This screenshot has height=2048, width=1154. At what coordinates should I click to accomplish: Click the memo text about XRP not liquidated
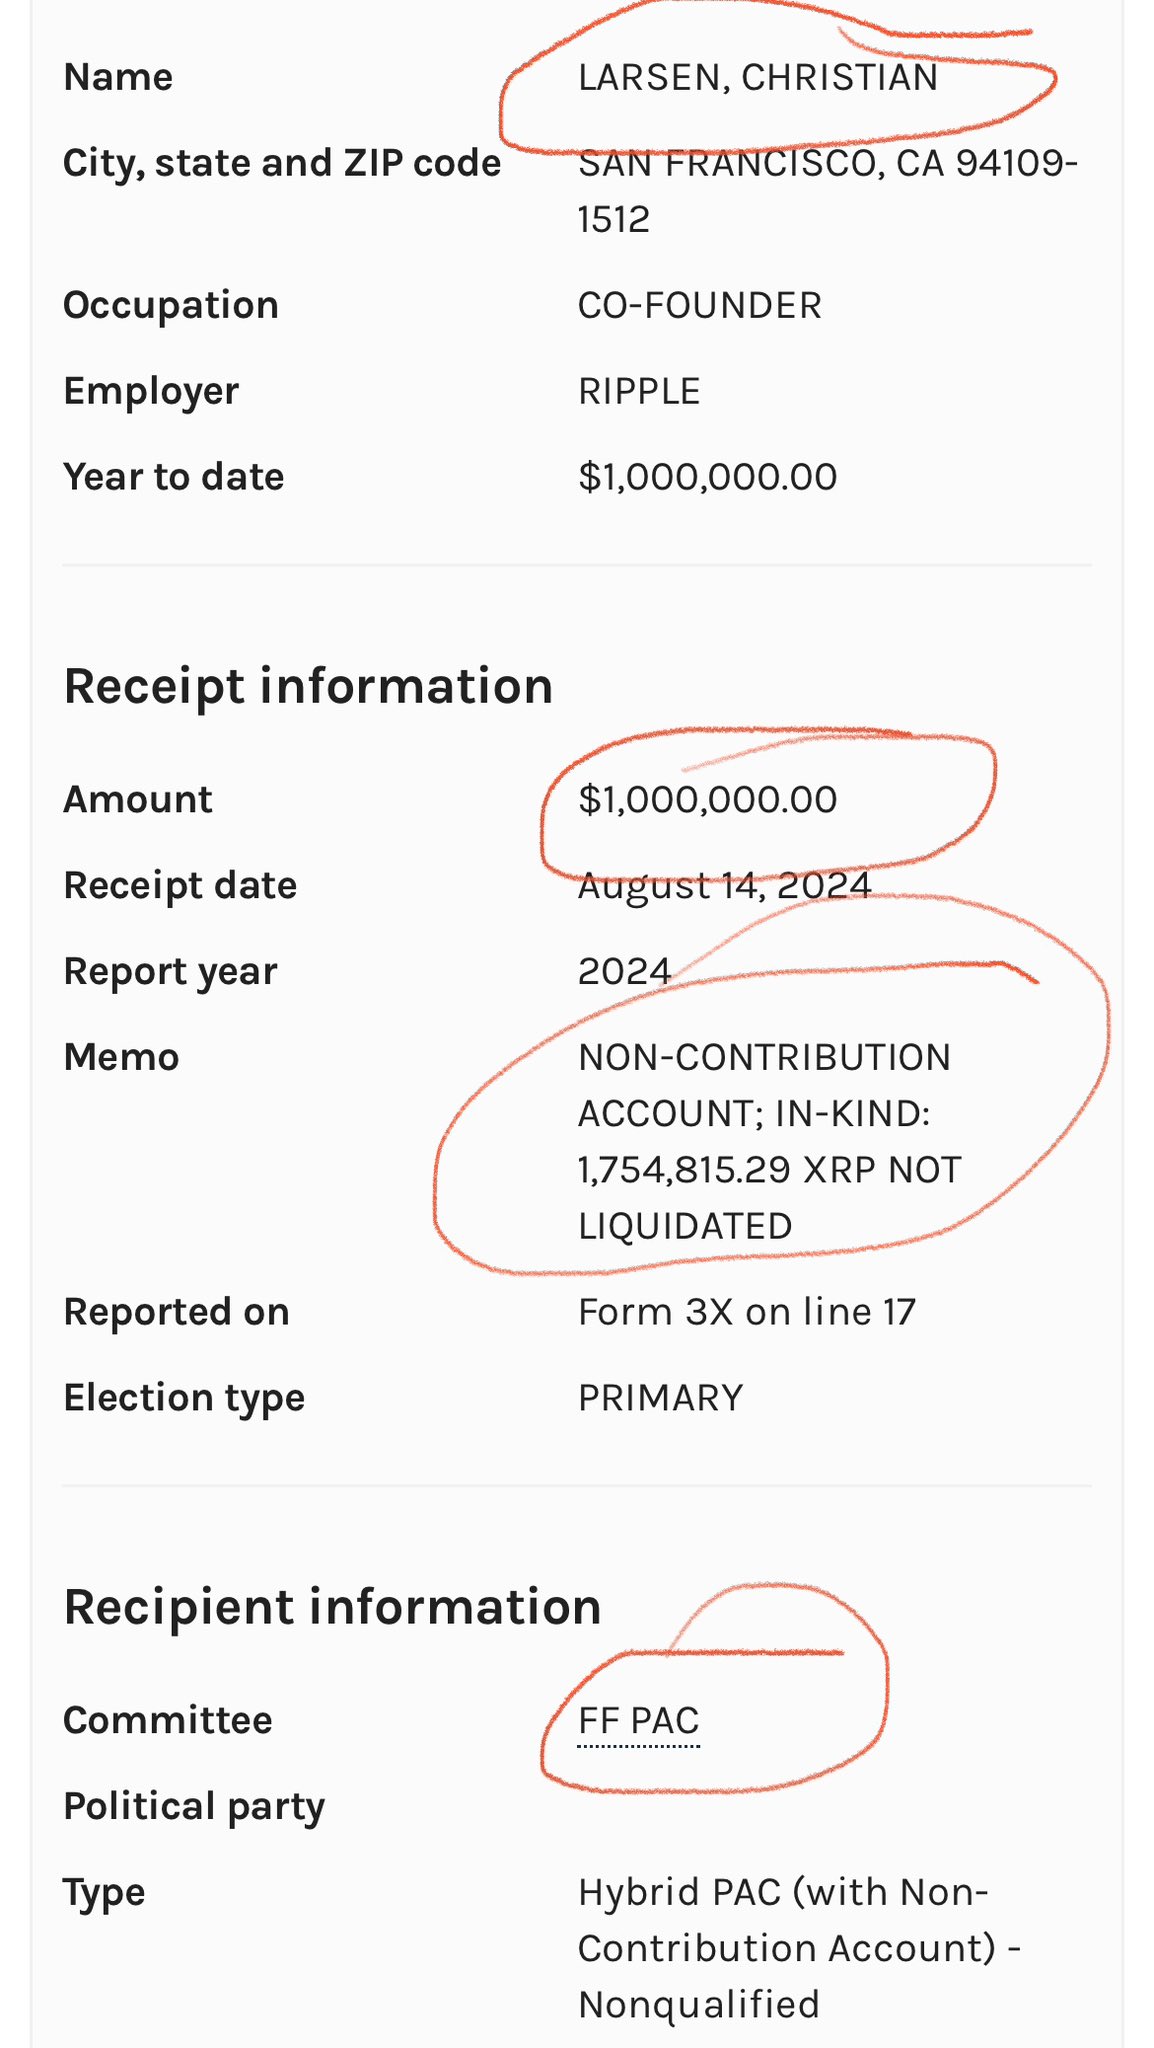[769, 1141]
